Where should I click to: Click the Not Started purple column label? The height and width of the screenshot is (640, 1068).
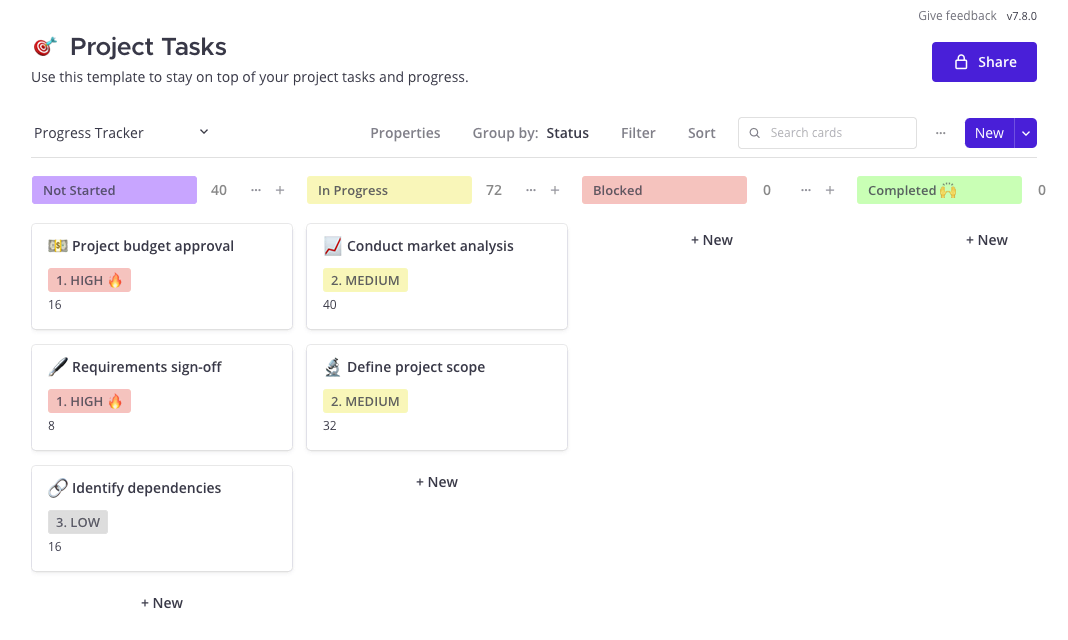point(114,190)
